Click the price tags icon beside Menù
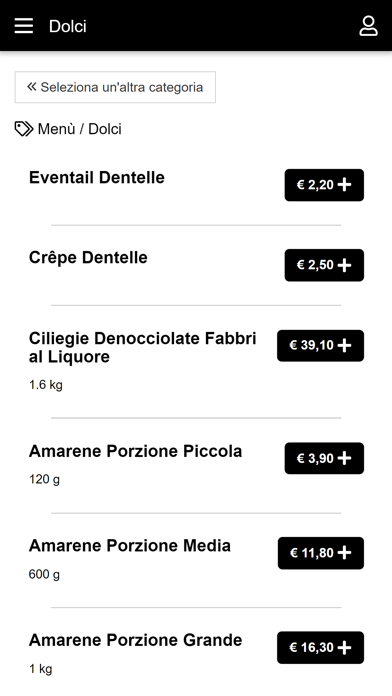The image size is (392, 696). point(24,129)
